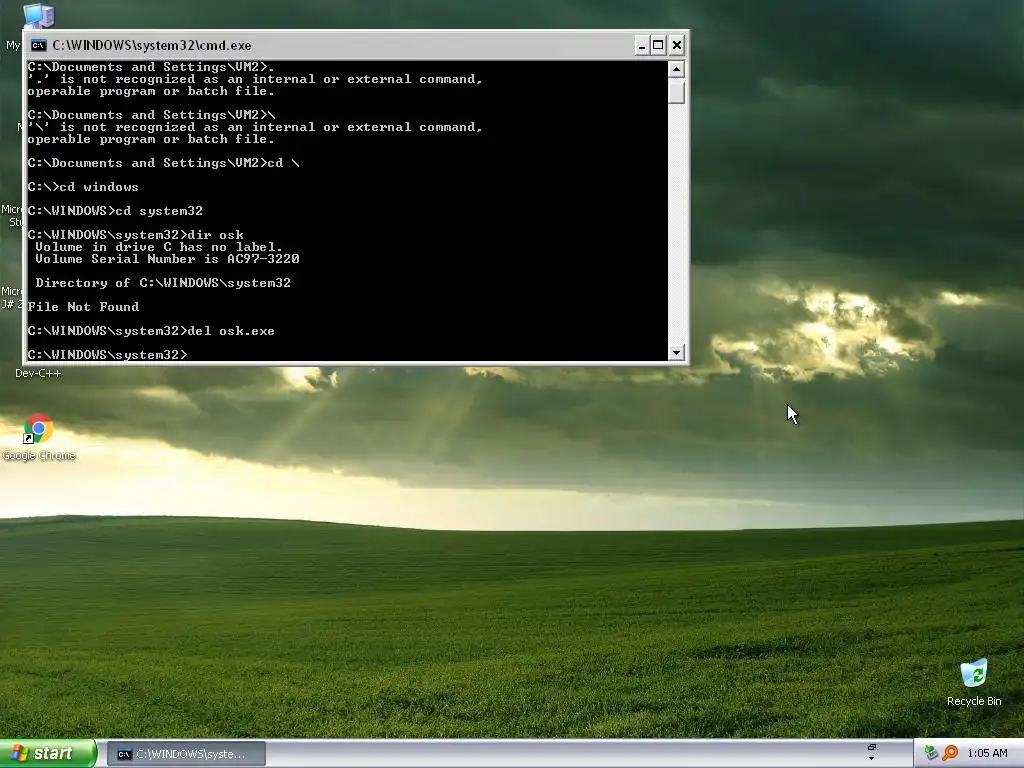This screenshot has width=1024, height=768.
Task: Maximize the cmd.exe window
Action: (x=658, y=45)
